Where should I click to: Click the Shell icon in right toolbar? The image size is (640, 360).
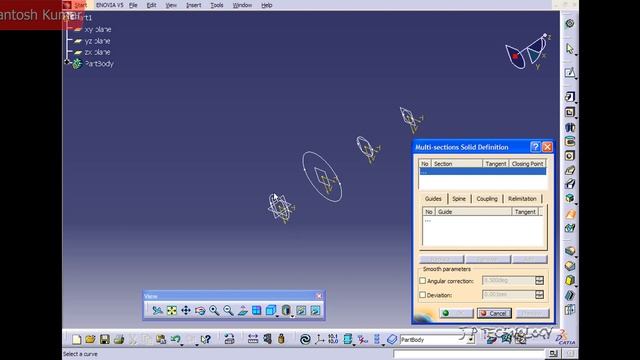click(x=570, y=295)
